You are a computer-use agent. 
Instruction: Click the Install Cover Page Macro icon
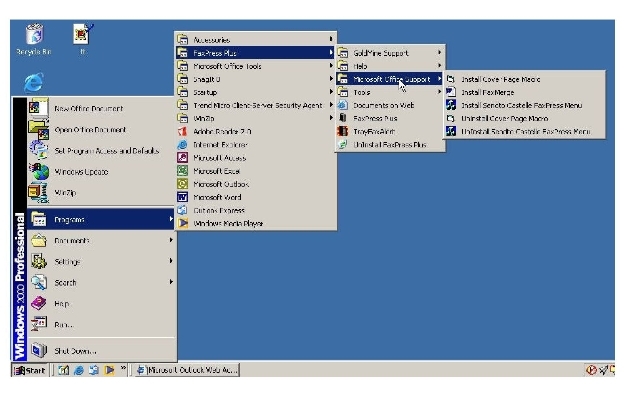click(451, 79)
